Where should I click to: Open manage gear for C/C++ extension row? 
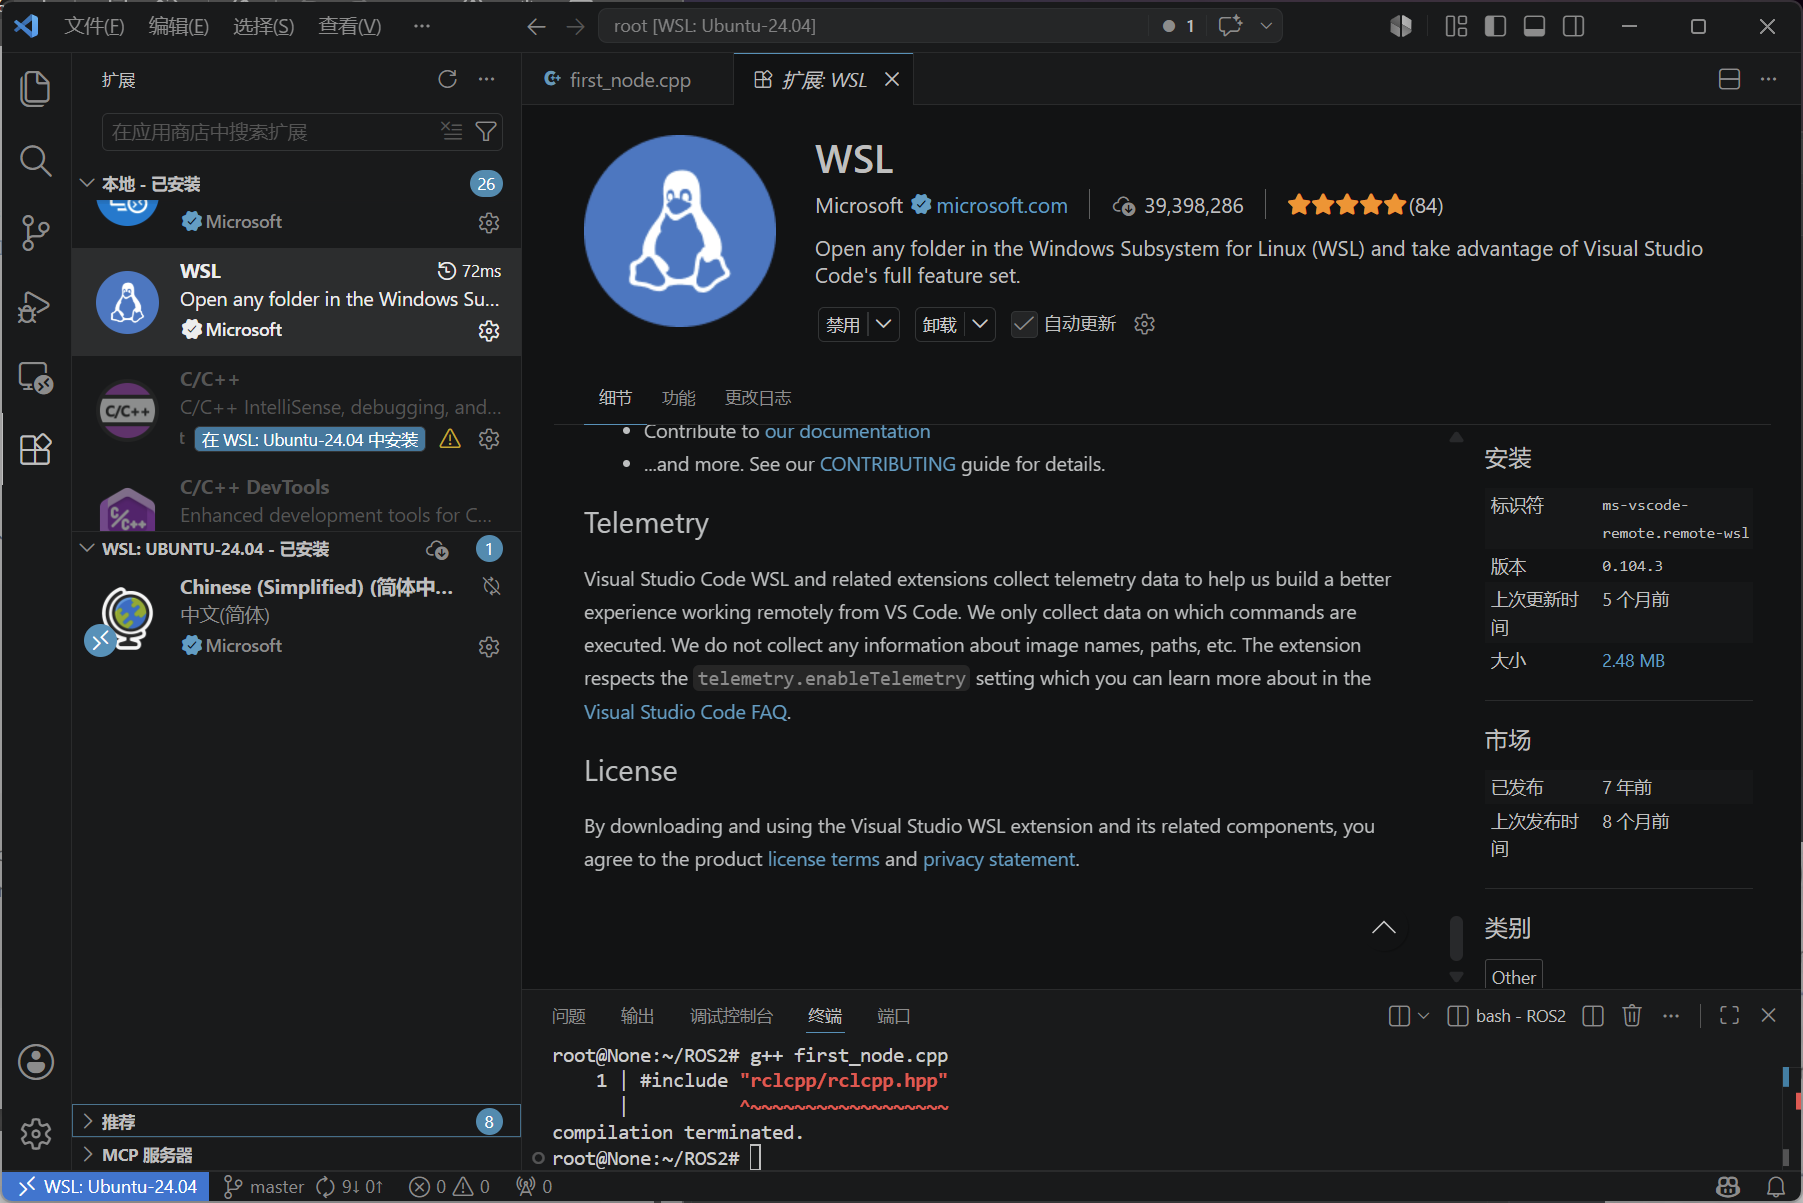(x=489, y=439)
